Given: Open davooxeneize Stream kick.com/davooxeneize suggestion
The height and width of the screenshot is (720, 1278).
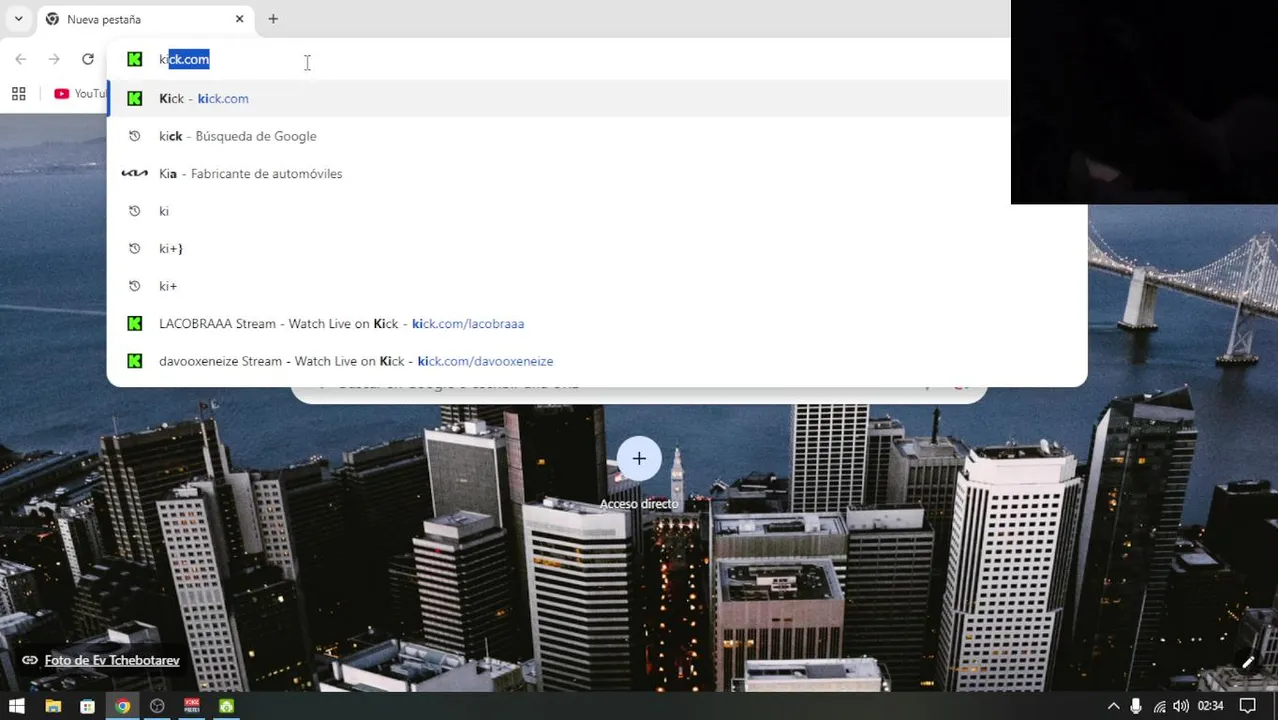Looking at the screenshot, I should [x=597, y=361].
